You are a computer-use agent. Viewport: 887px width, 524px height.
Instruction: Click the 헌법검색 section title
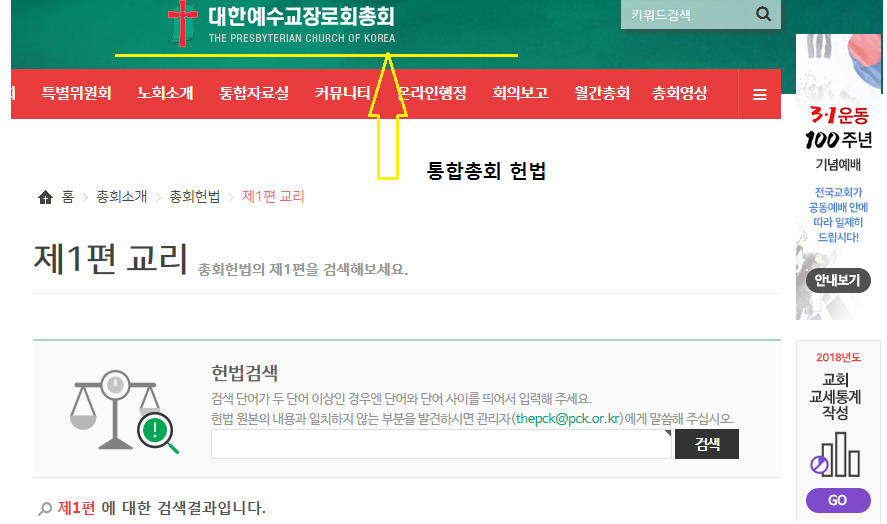pyautogui.click(x=244, y=373)
